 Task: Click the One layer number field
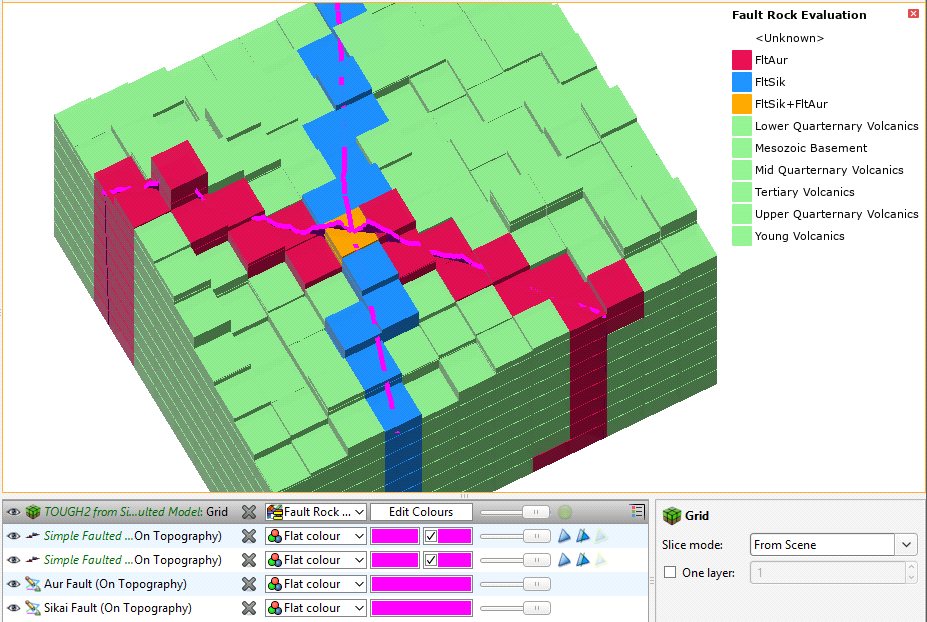click(826, 572)
